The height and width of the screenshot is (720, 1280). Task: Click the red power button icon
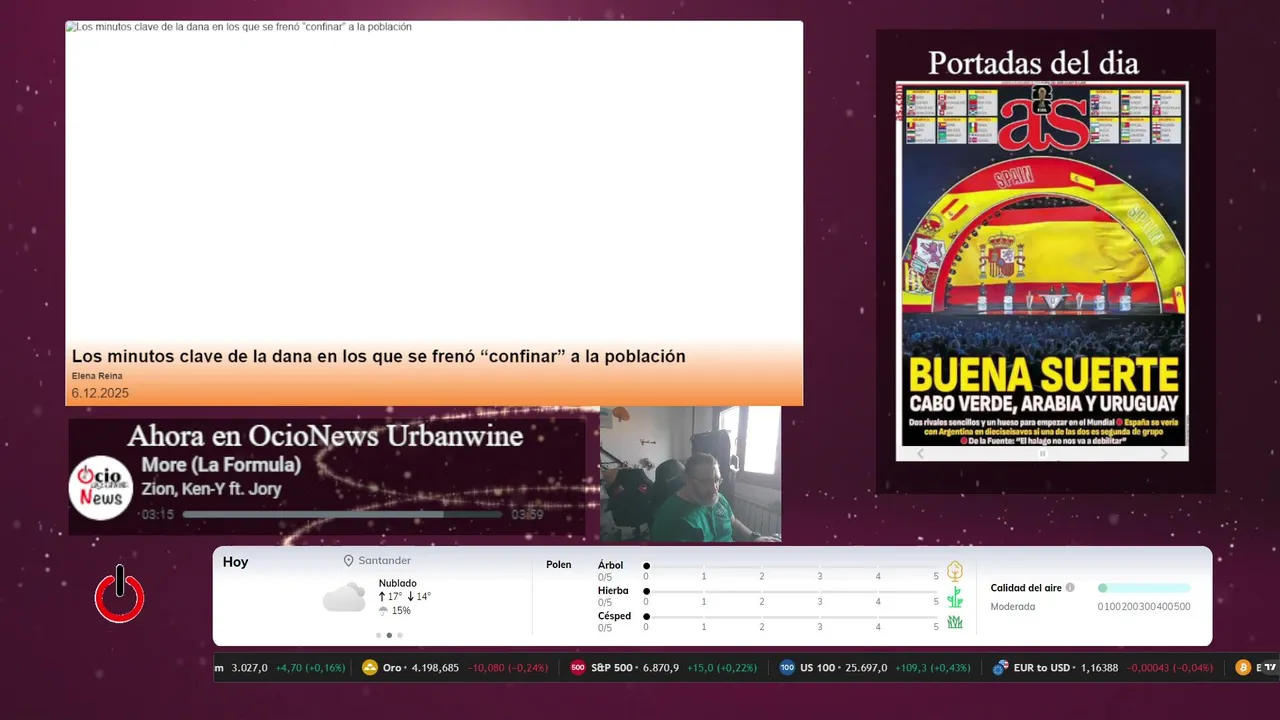(x=120, y=595)
